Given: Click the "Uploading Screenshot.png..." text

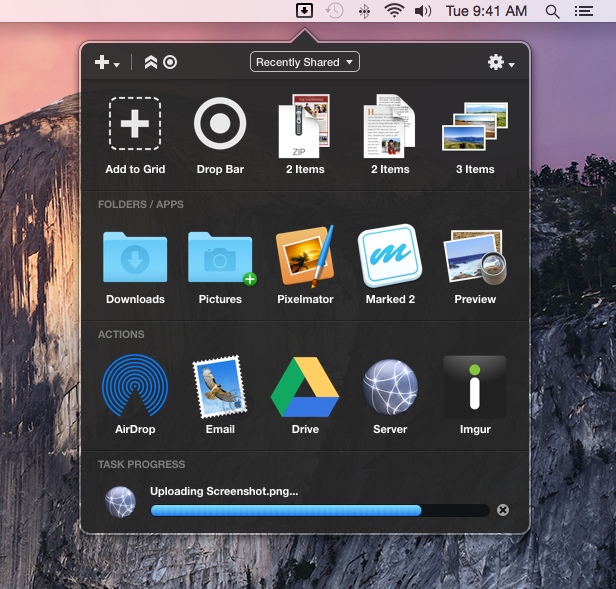Looking at the screenshot, I should [x=224, y=491].
